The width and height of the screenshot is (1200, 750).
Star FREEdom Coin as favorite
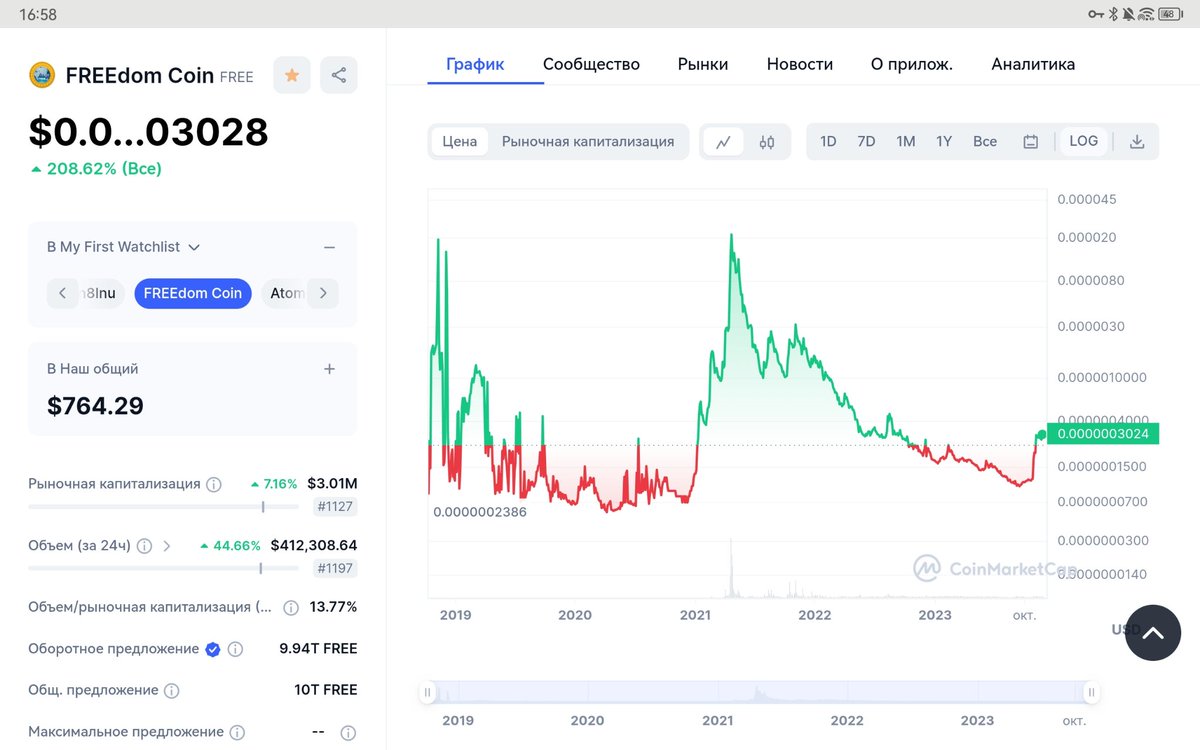point(292,75)
